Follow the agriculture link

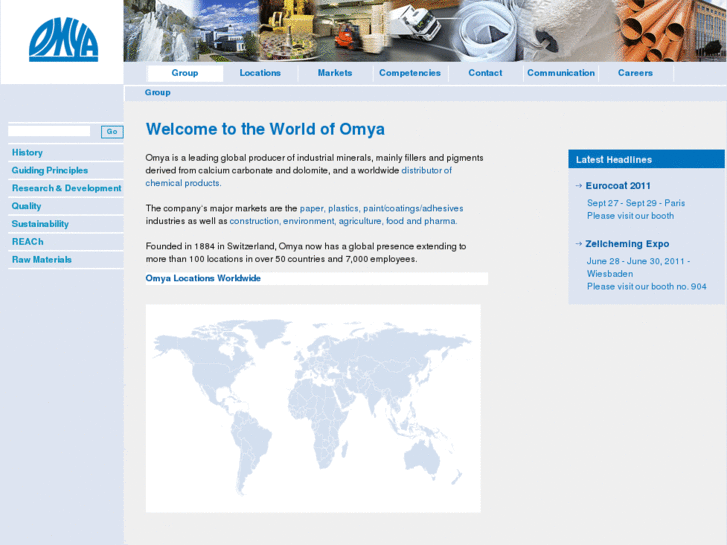pyautogui.click(x=360, y=221)
